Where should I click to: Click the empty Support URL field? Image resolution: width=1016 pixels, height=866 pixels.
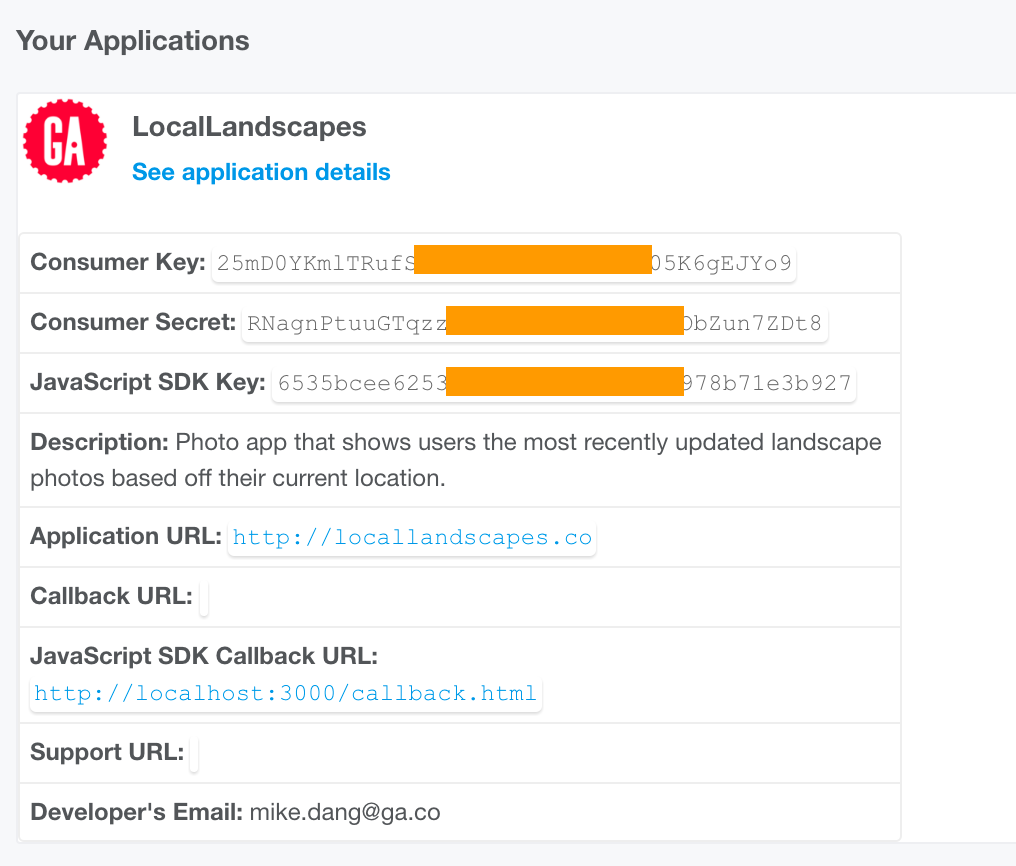coord(194,753)
